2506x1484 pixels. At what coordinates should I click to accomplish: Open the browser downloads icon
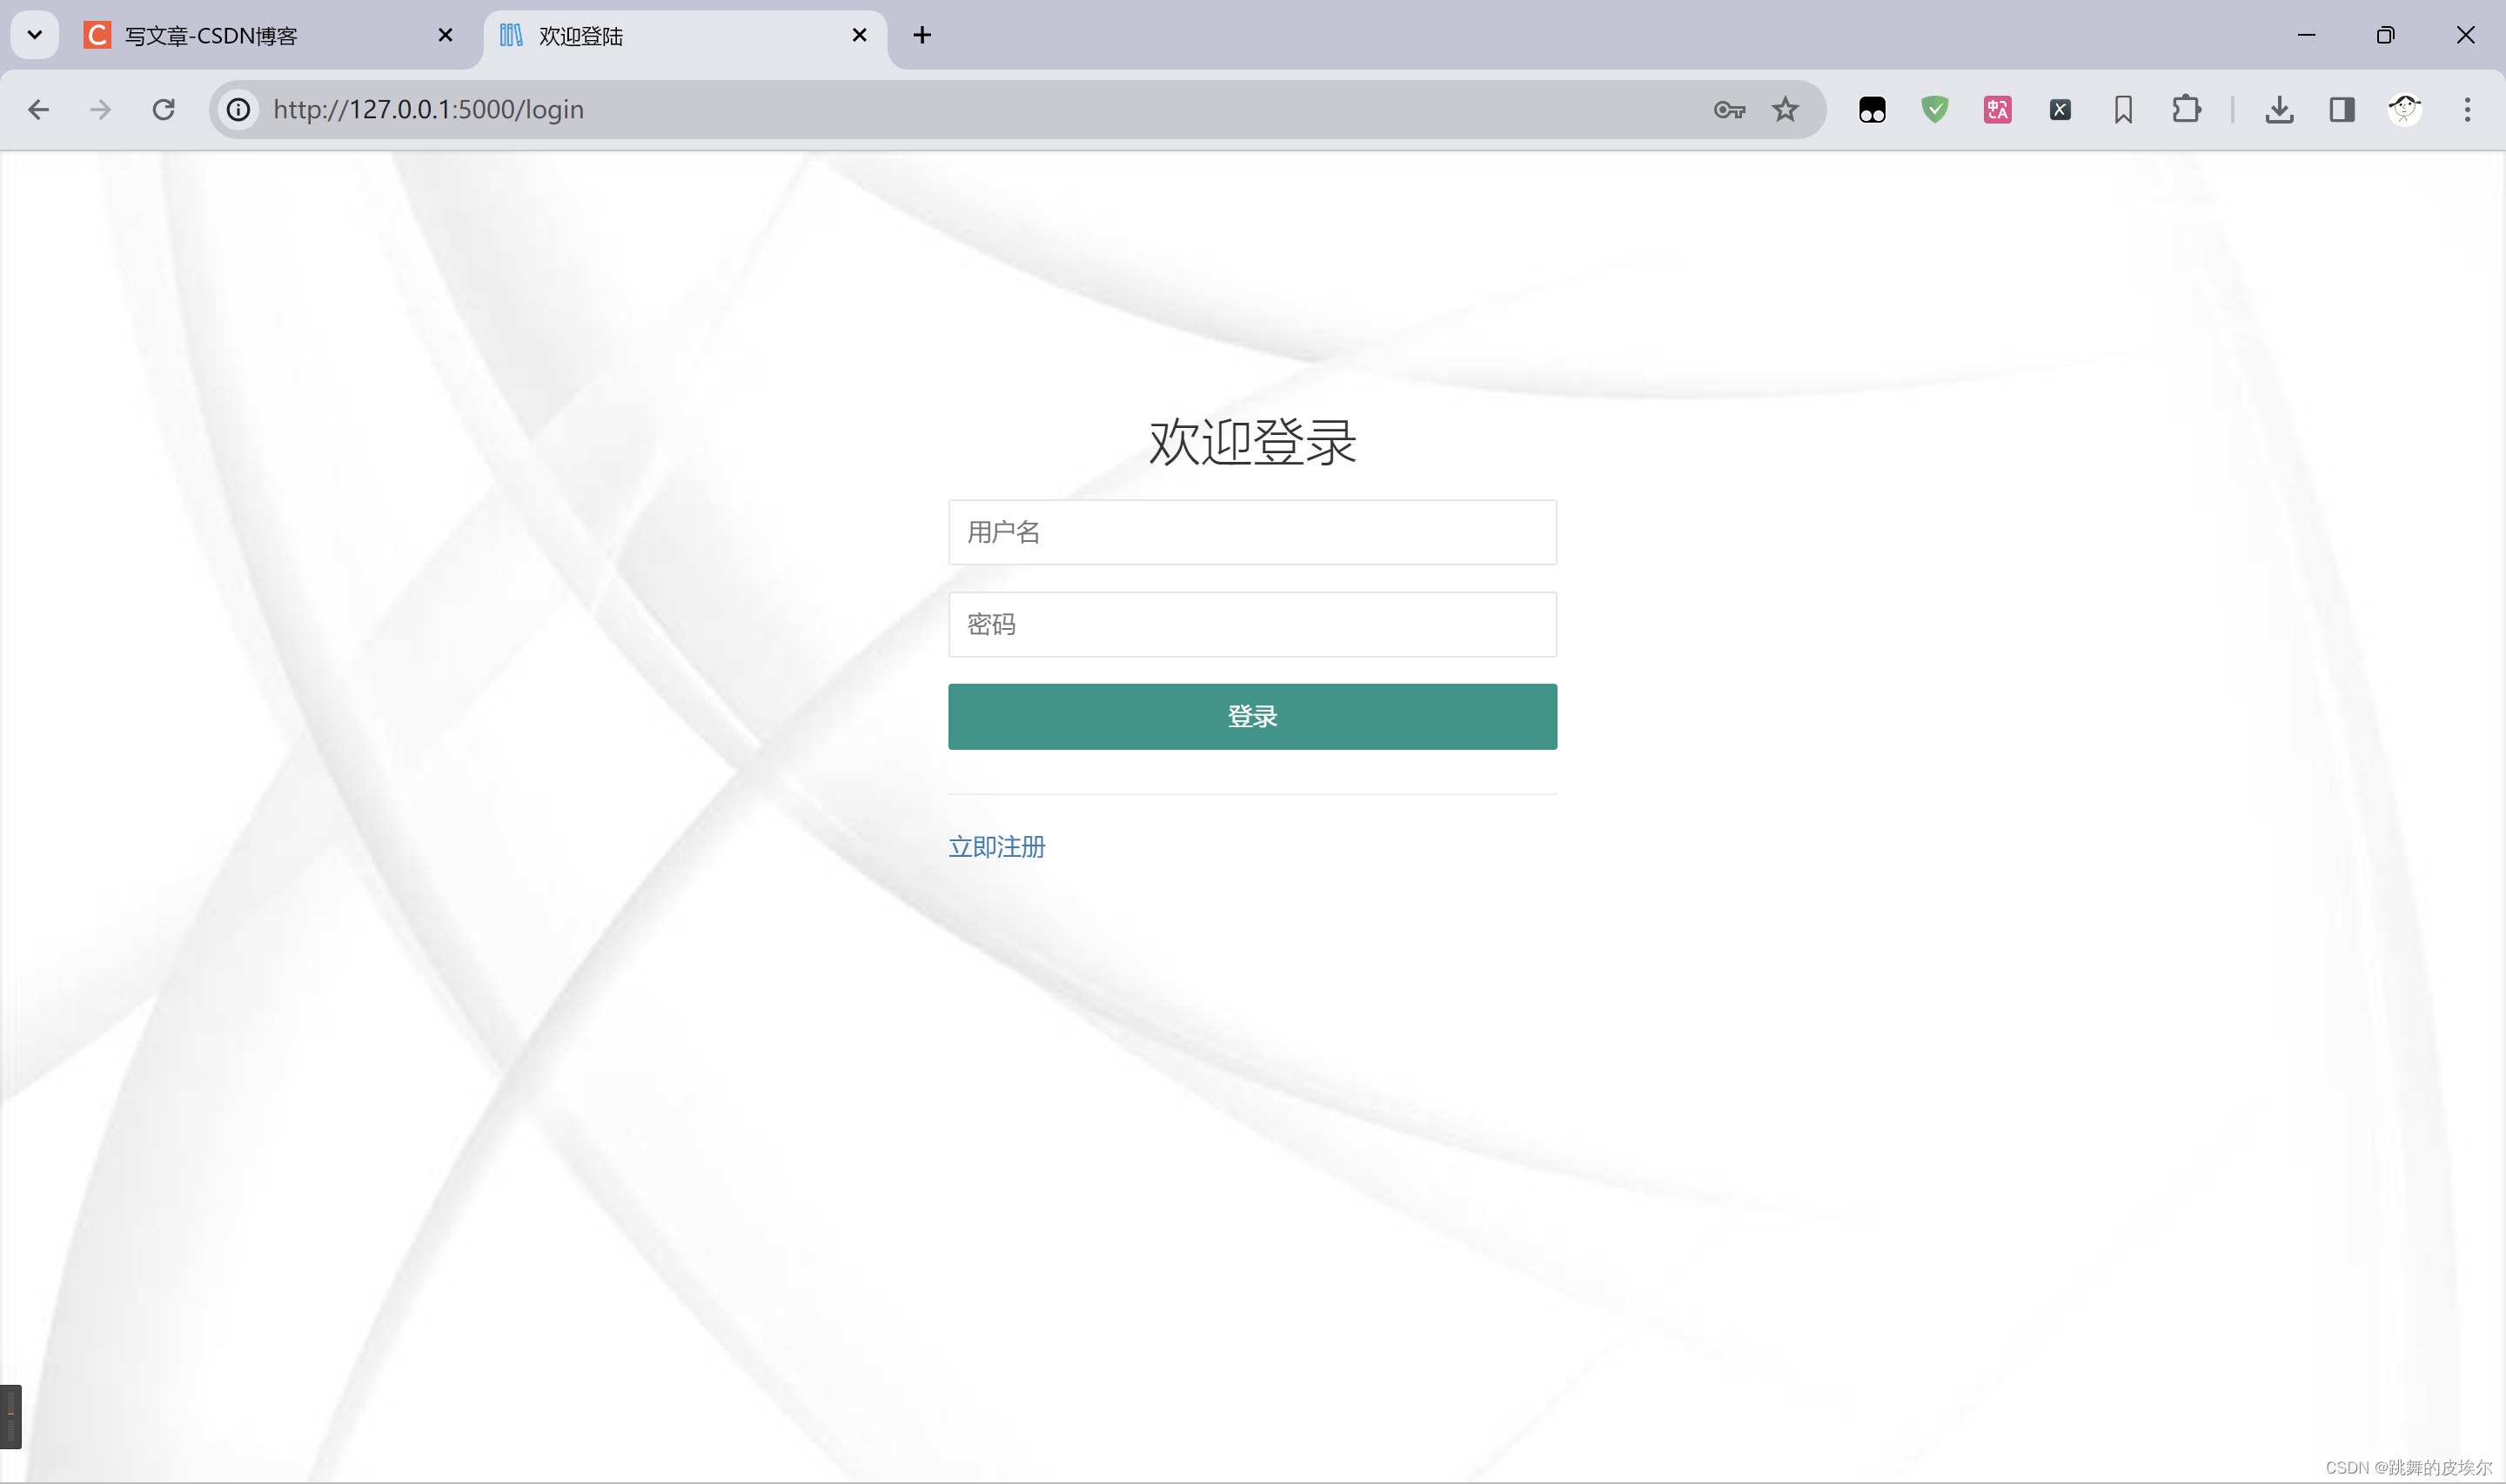2279,109
